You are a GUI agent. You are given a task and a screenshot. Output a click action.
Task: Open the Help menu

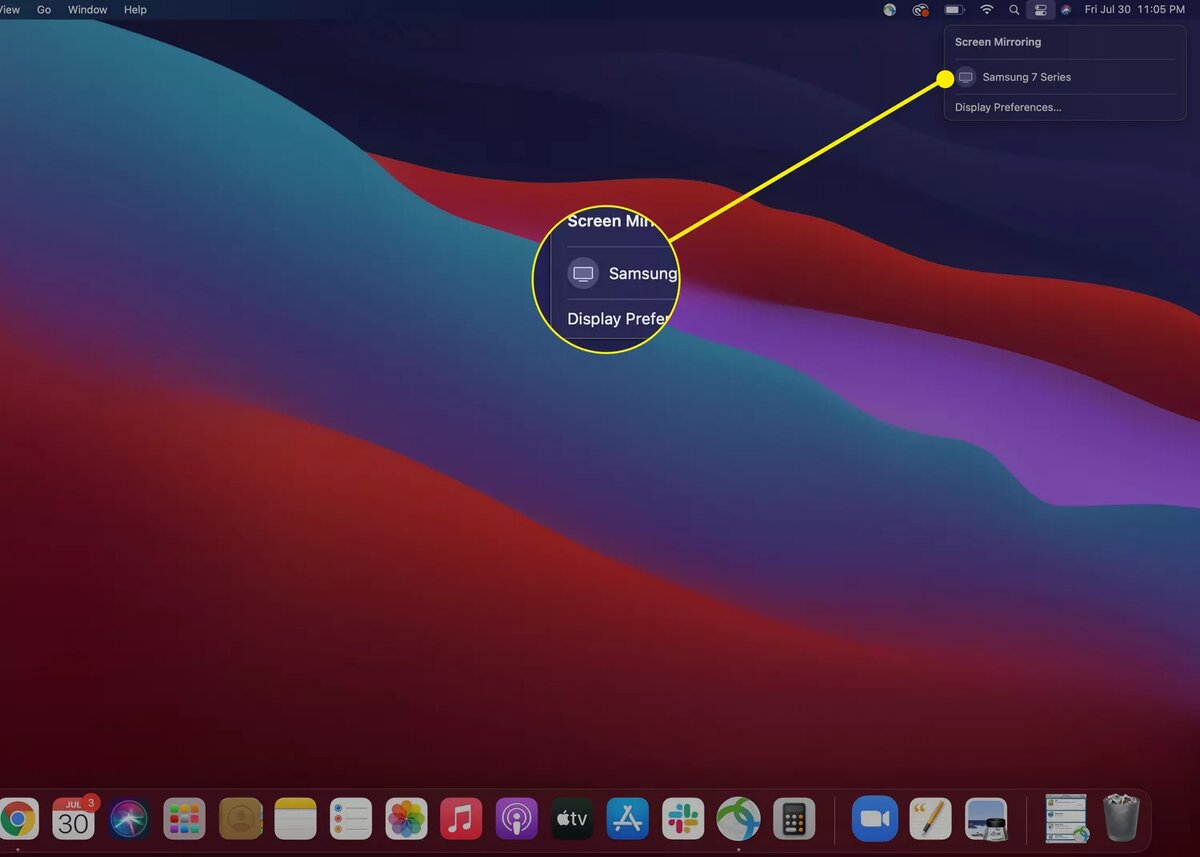[135, 10]
